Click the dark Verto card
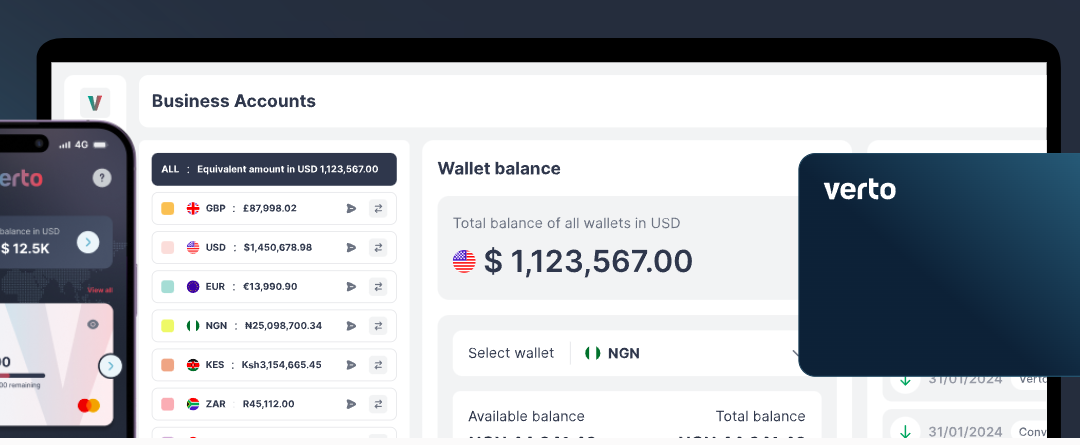Image resolution: width=1080 pixels, height=445 pixels. pyautogui.click(x=939, y=265)
